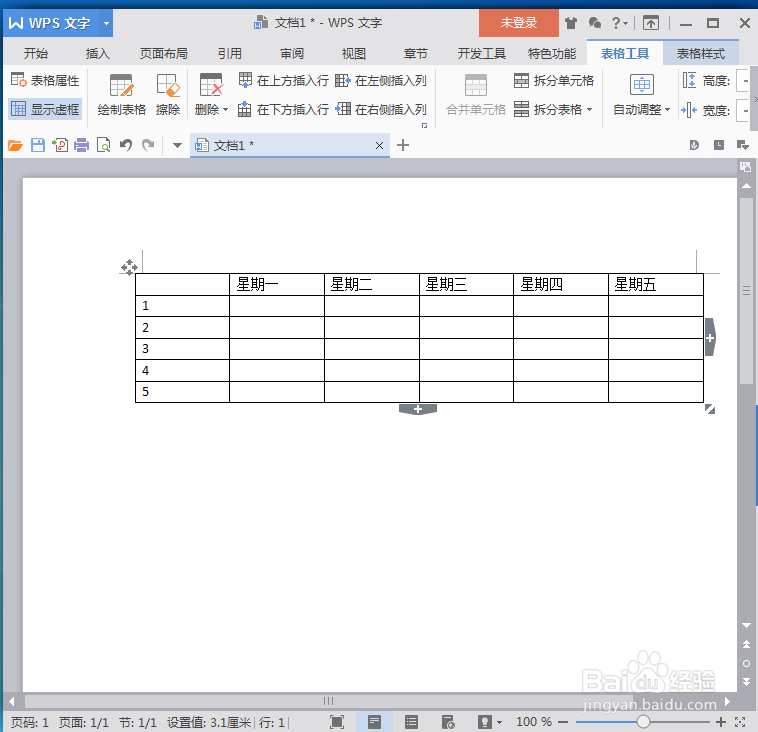
Task: Switch to the 视图 tab
Action: 354,53
